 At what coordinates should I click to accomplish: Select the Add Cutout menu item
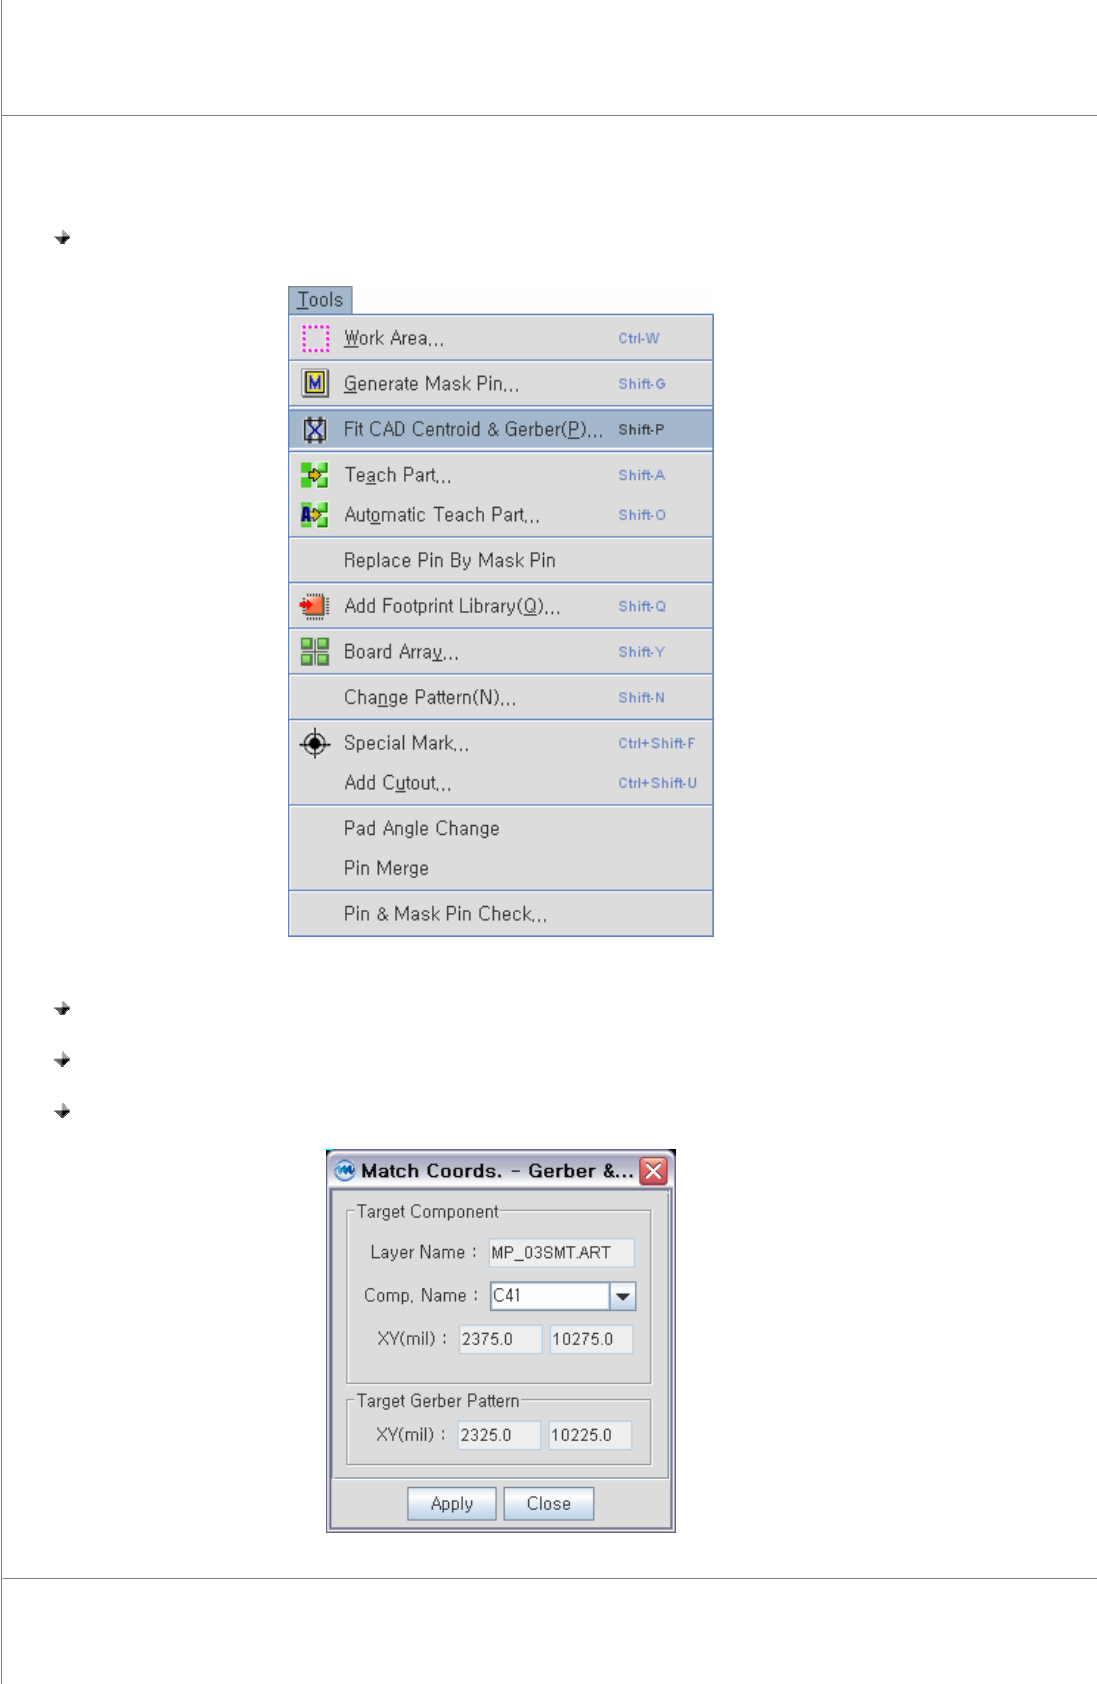pyautogui.click(x=501, y=783)
